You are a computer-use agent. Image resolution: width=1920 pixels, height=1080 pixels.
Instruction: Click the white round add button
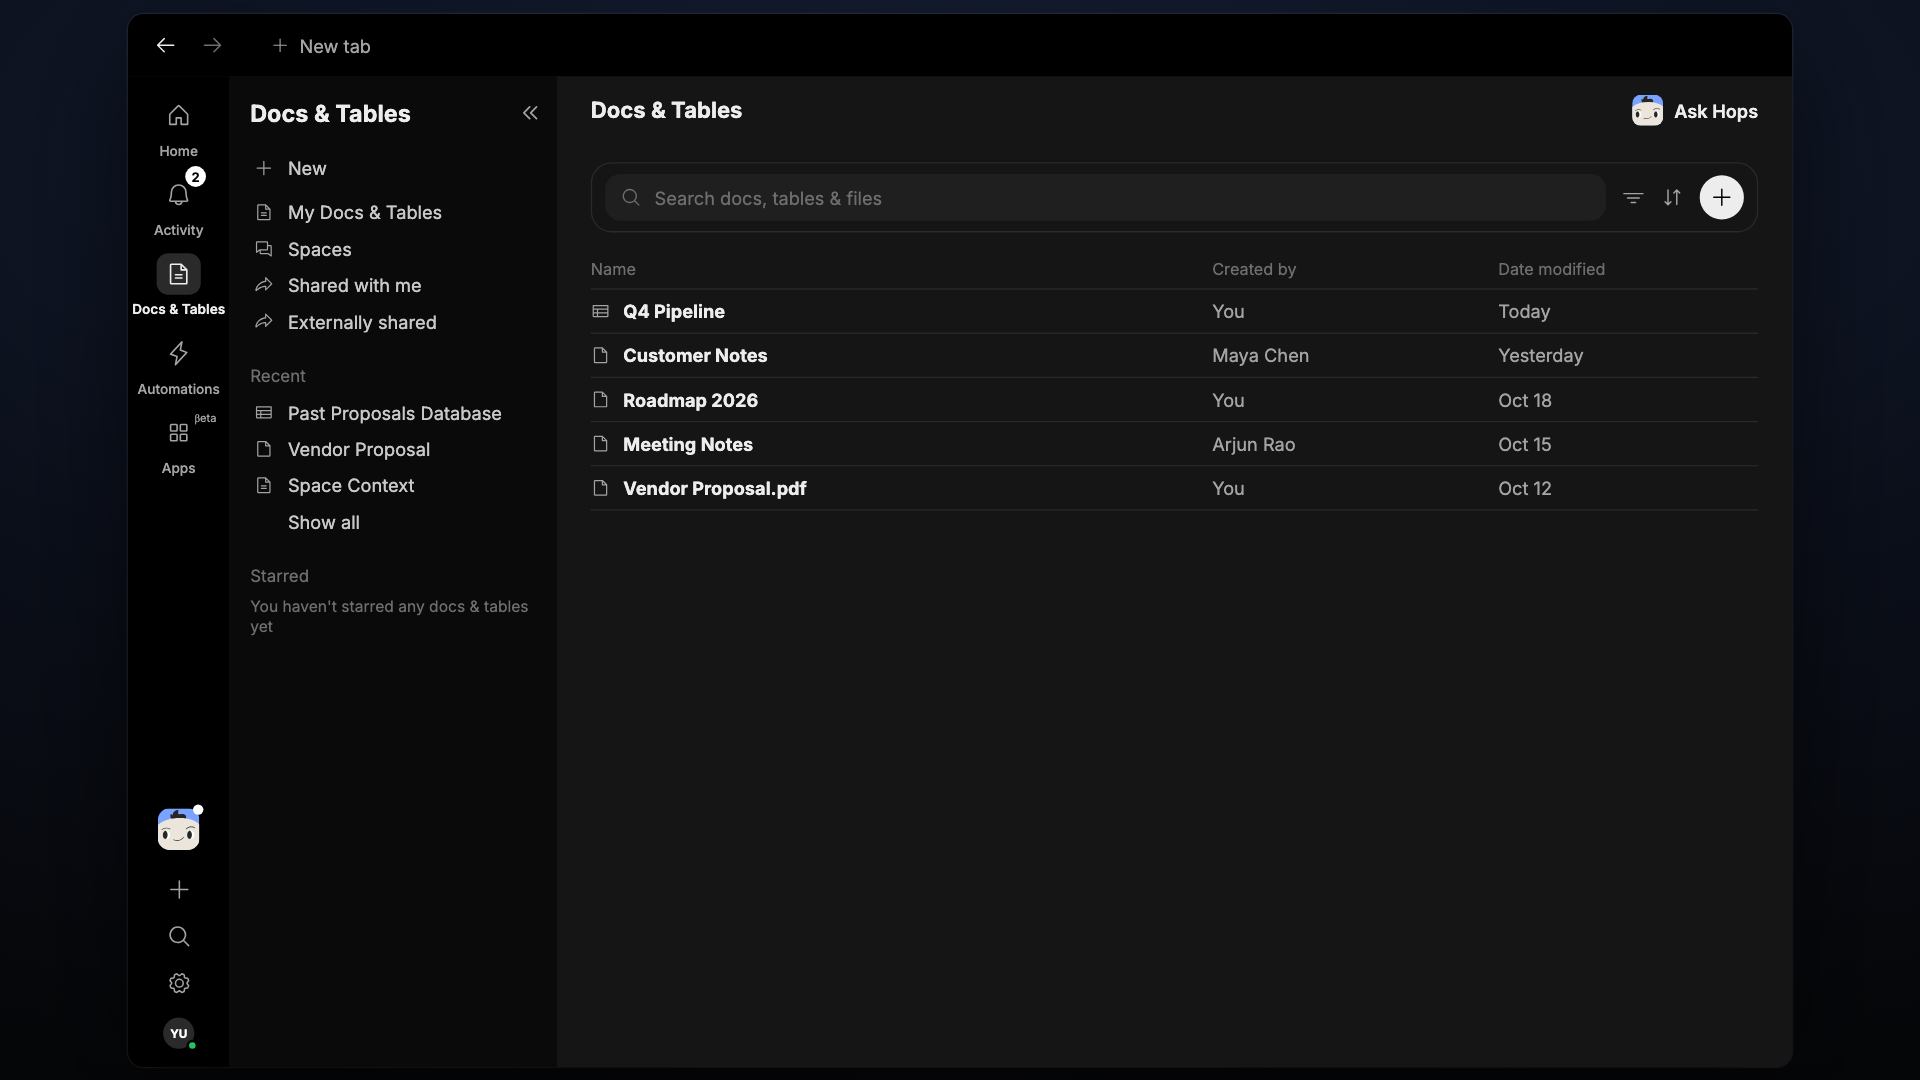1721,198
